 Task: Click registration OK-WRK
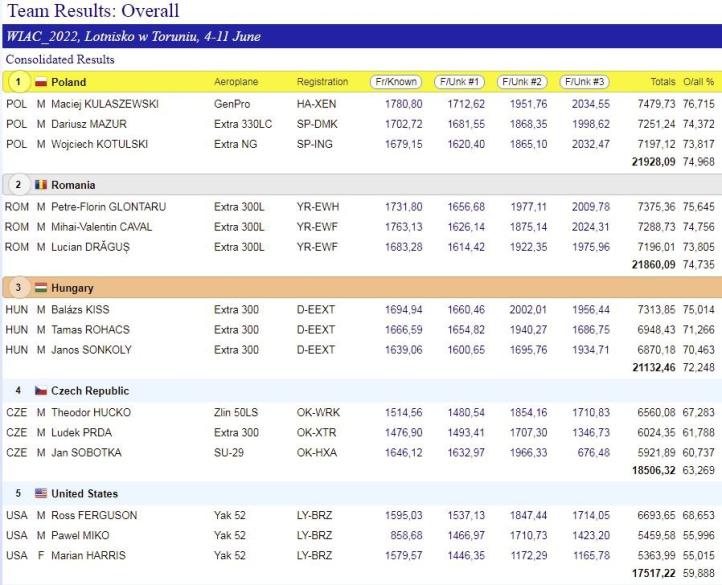(x=318, y=412)
